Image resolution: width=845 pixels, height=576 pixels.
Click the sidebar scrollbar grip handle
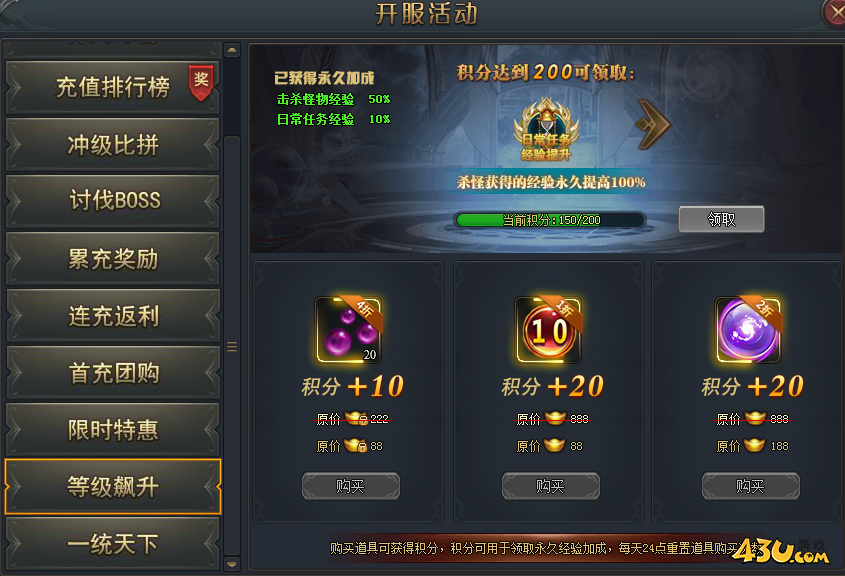click(232, 347)
